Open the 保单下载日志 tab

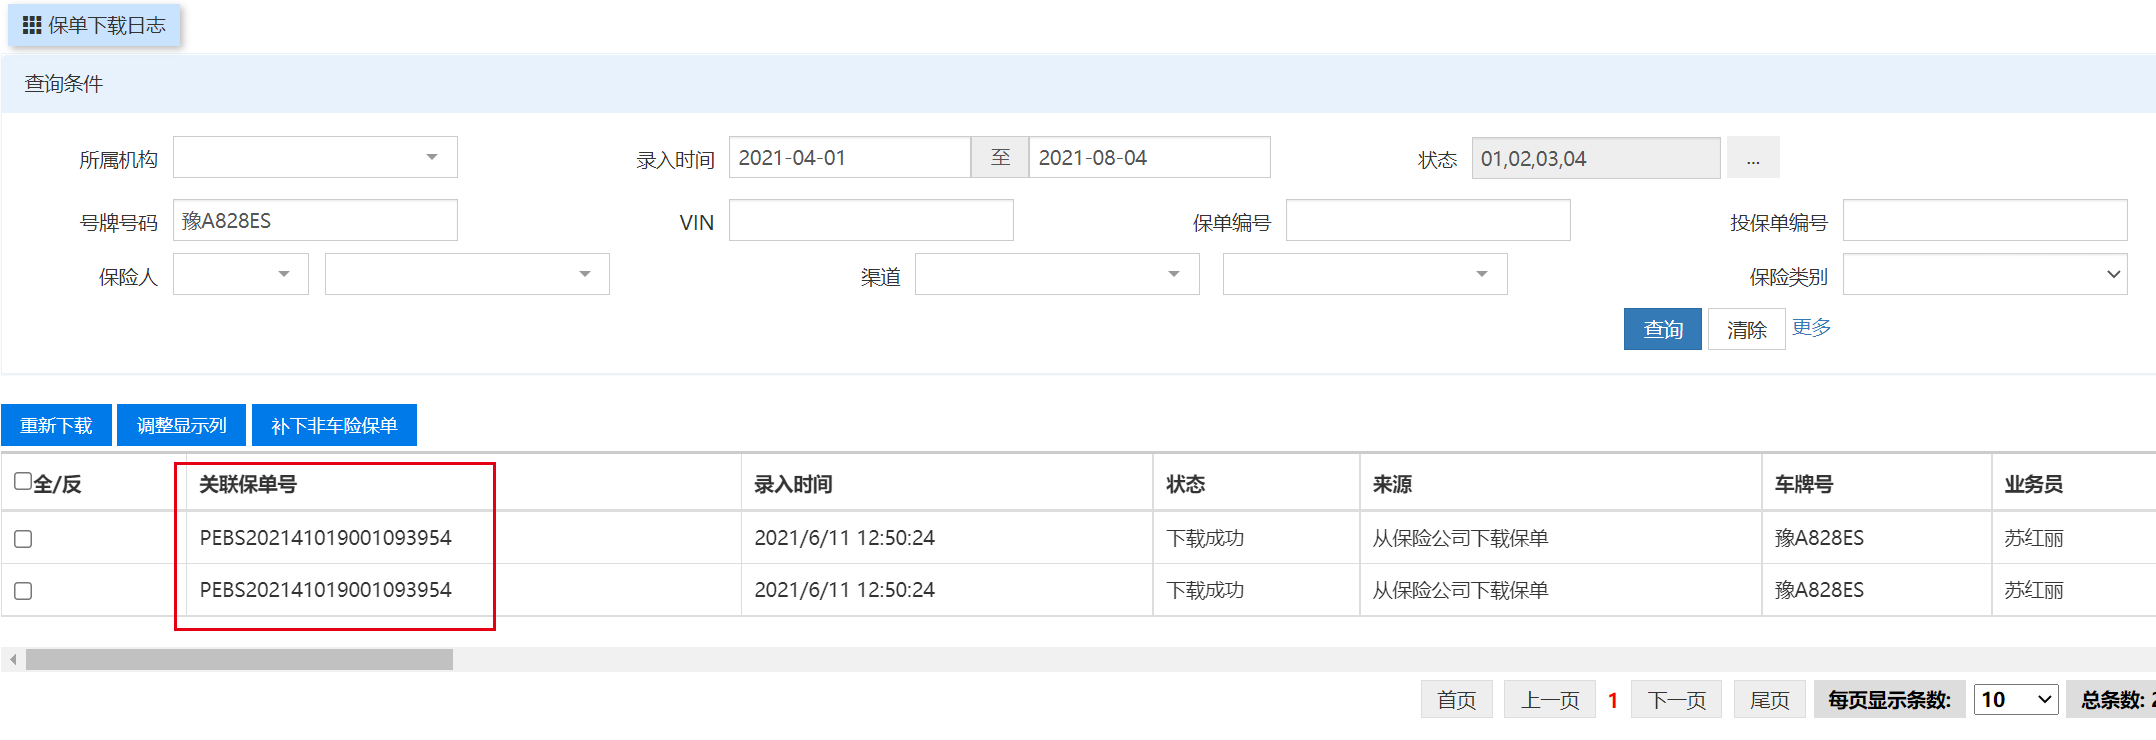pyautogui.click(x=95, y=25)
